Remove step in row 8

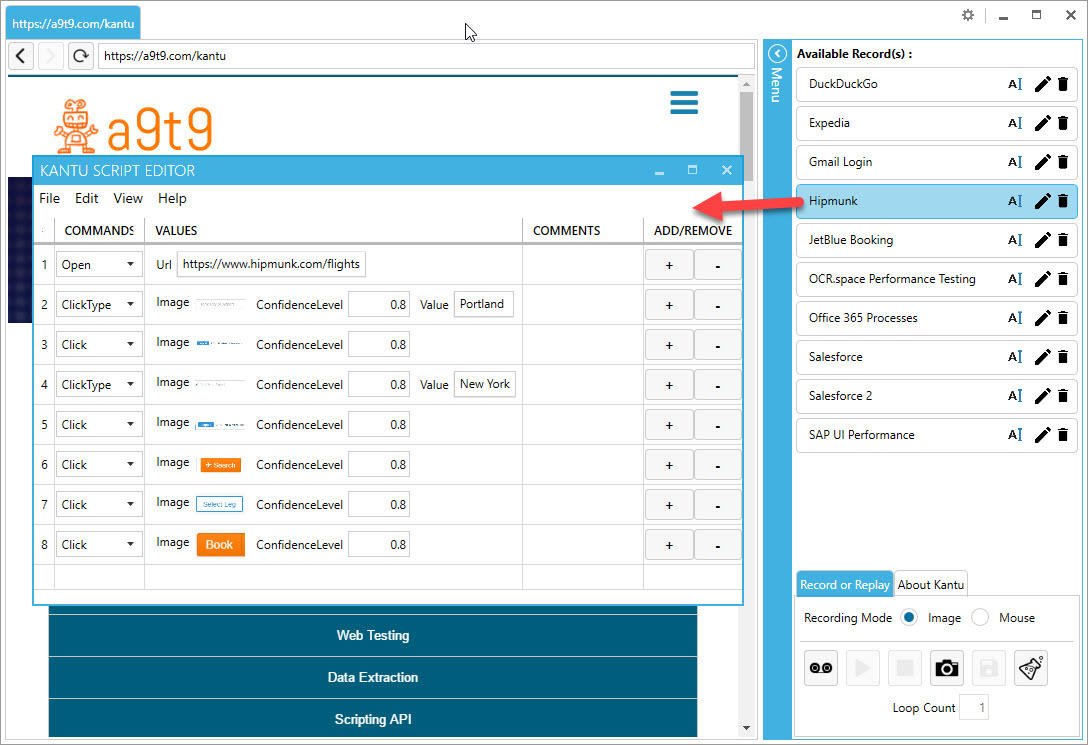pyautogui.click(x=717, y=545)
